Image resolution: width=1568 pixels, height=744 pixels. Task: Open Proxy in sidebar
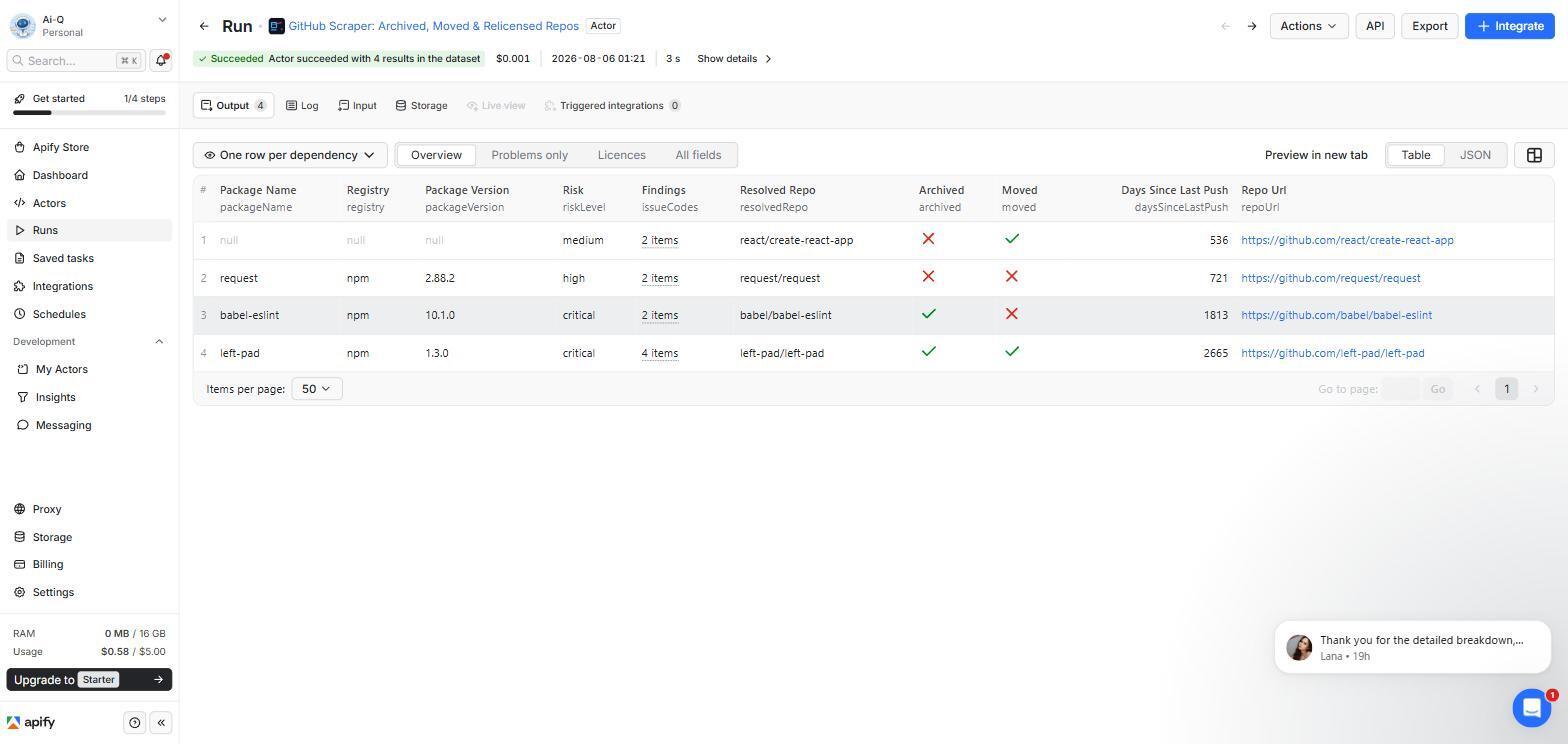(89, 509)
